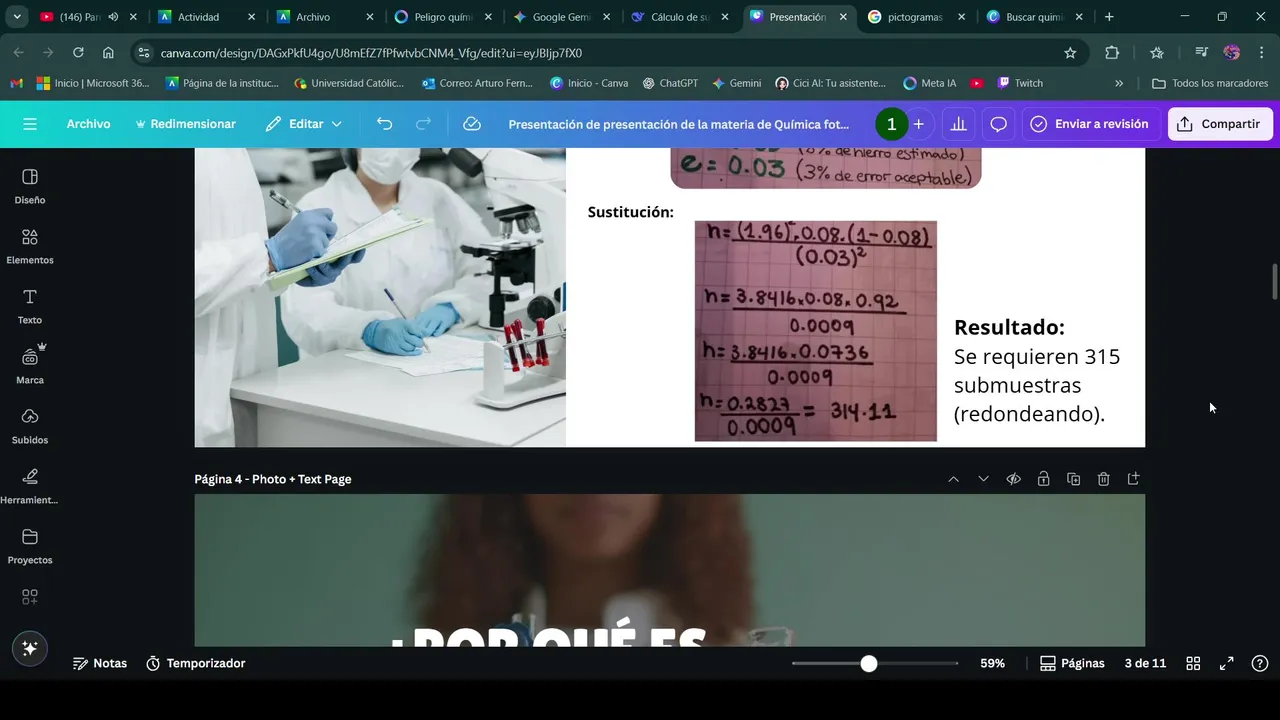Click the vertical page scrollbar
Screen dimensions: 1280x720
coord(1274,282)
